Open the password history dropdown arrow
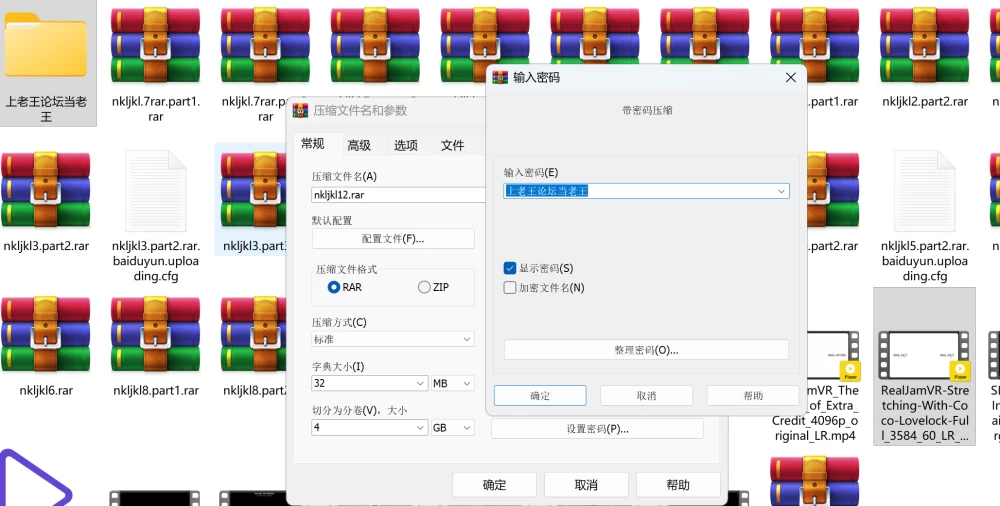The width and height of the screenshot is (1000, 506). (781, 191)
